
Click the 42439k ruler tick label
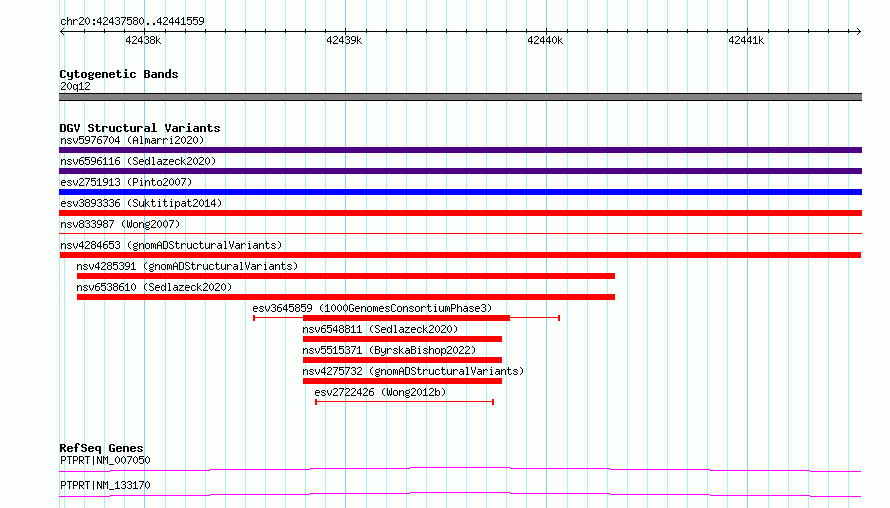click(344, 40)
